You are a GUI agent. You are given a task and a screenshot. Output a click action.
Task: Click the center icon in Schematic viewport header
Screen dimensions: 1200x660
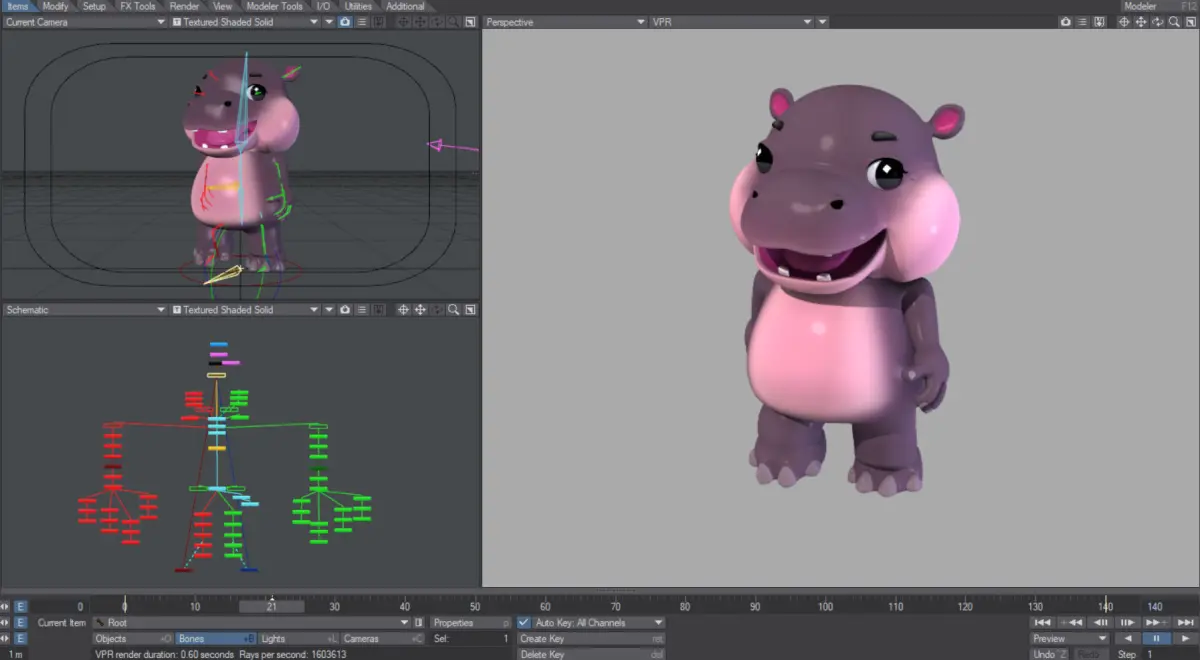[404, 310]
